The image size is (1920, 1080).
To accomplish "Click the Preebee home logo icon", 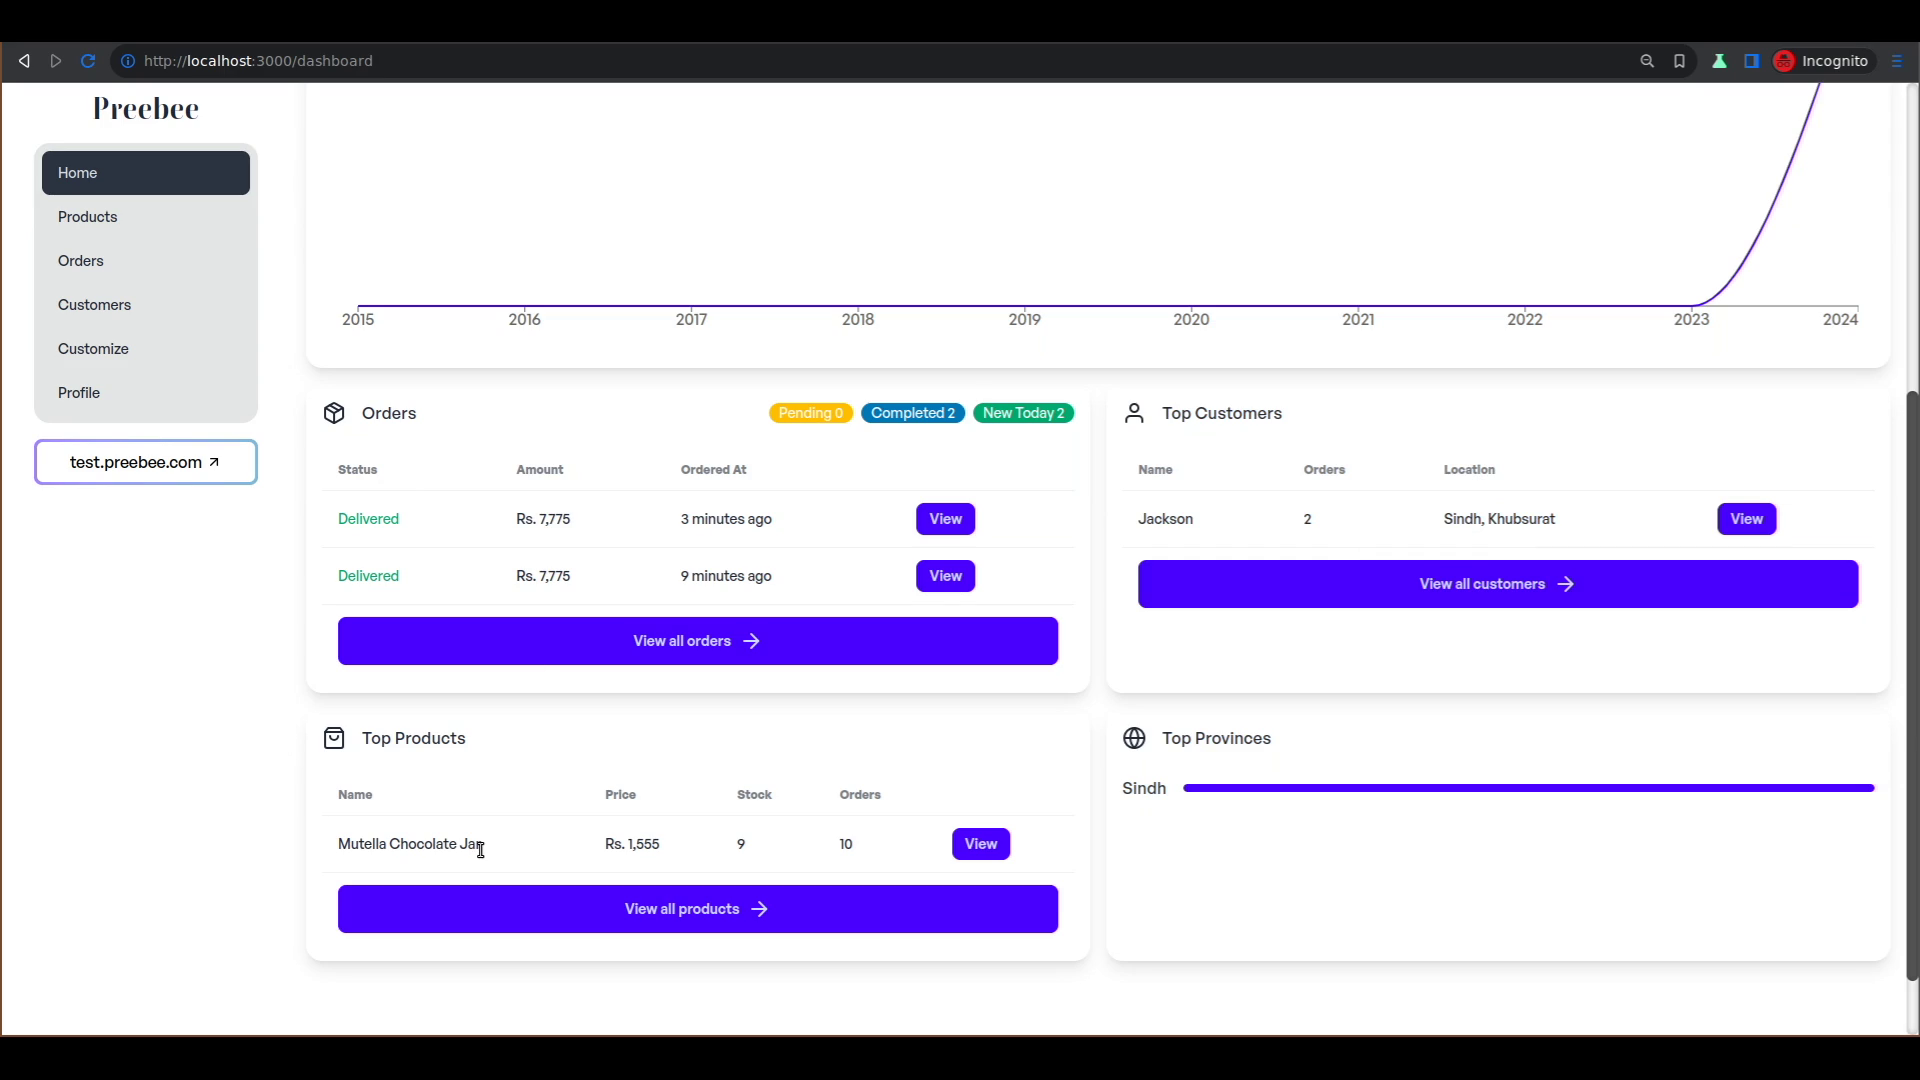I will tap(145, 108).
